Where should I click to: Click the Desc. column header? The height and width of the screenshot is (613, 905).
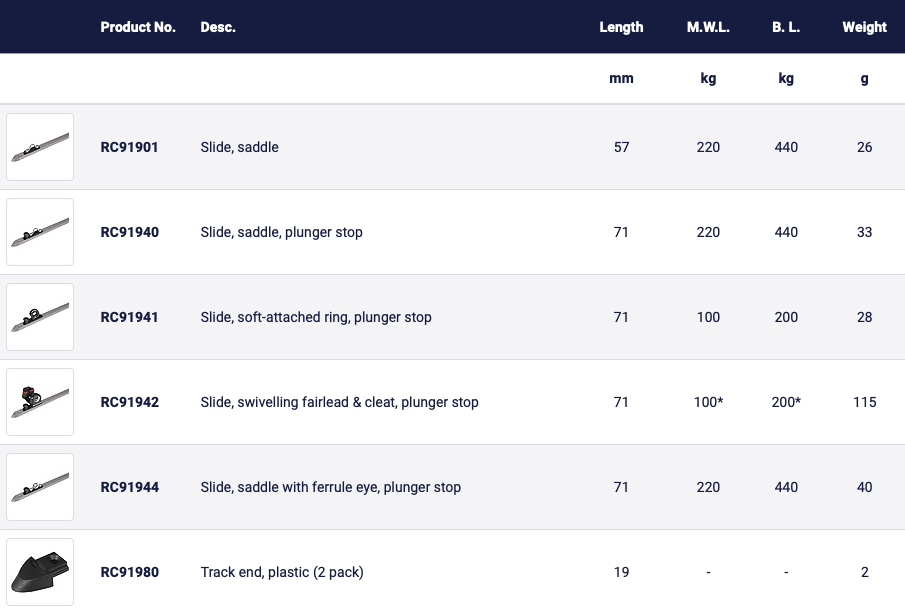[x=218, y=27]
